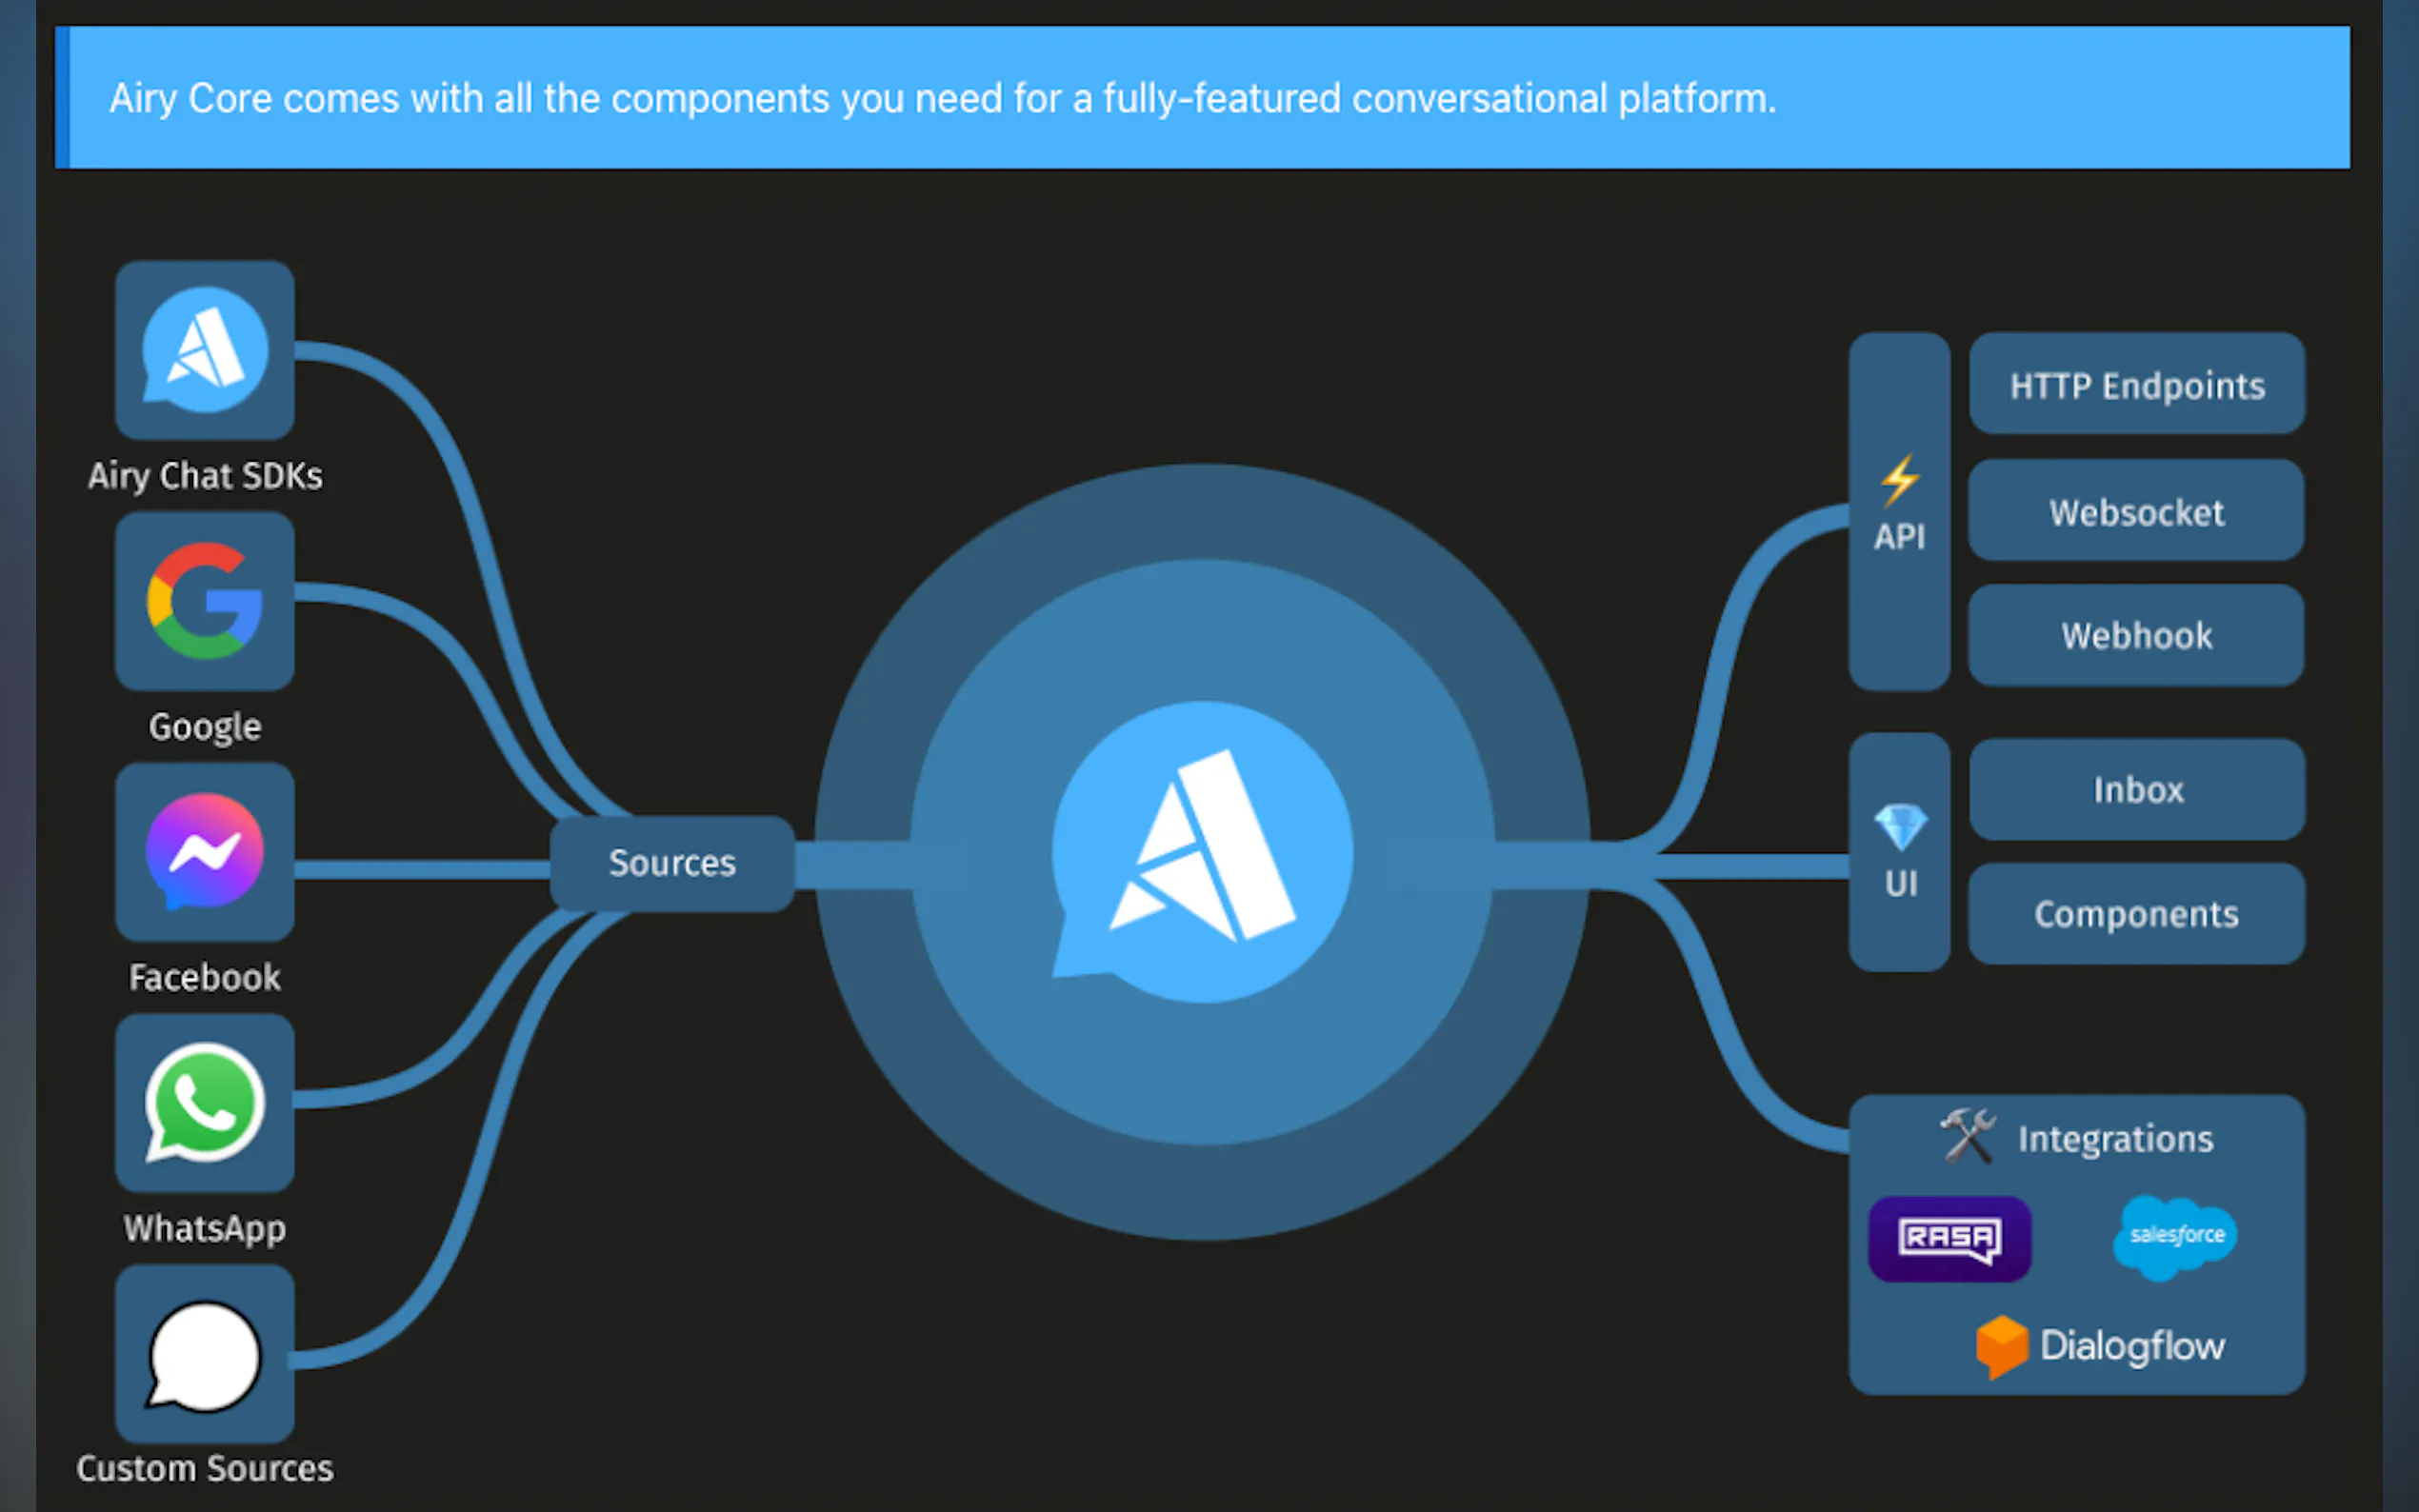Click the Dialogflow text label
2419x1512 pixels.
pos(2131,1346)
